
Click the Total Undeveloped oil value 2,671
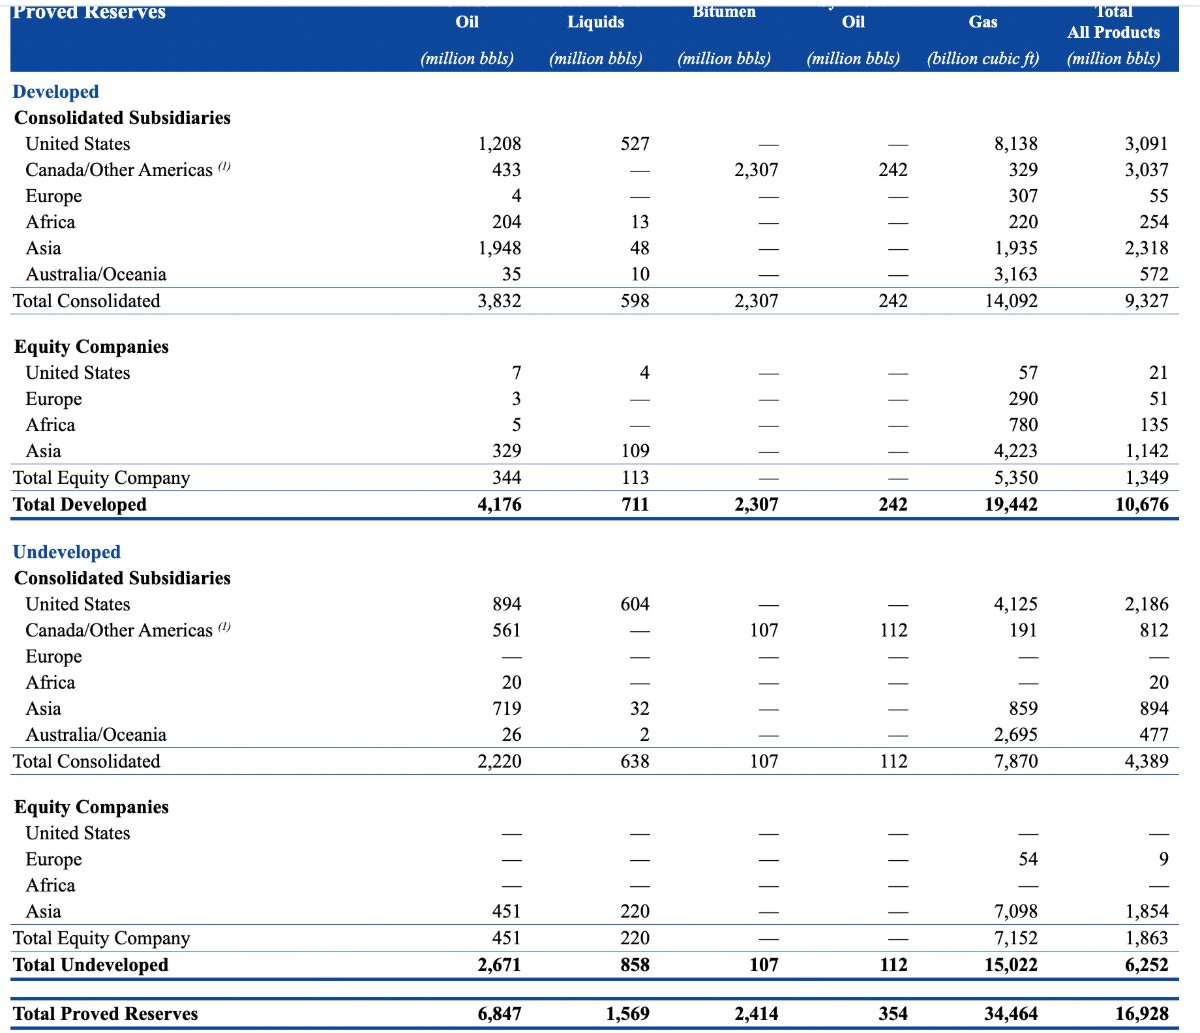[500, 965]
